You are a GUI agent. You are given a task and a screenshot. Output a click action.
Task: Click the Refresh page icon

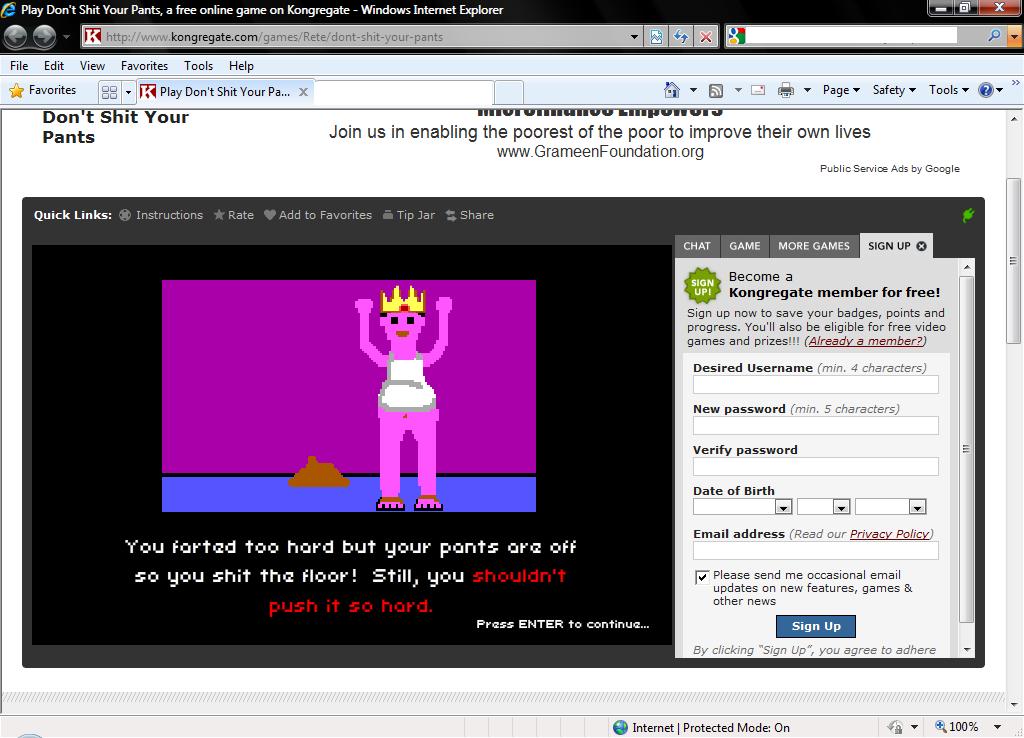(x=681, y=37)
